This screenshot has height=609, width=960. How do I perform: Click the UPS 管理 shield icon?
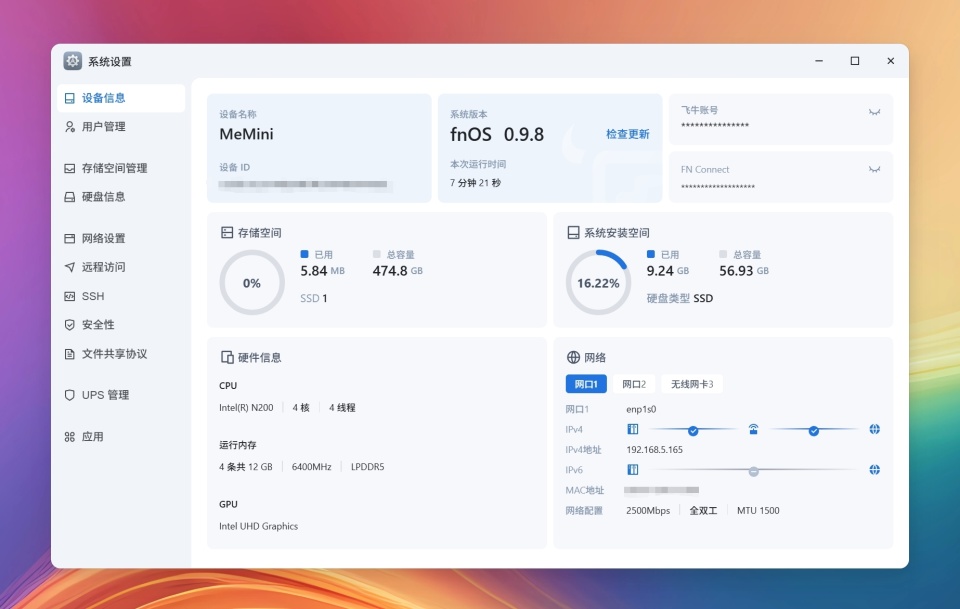70,395
